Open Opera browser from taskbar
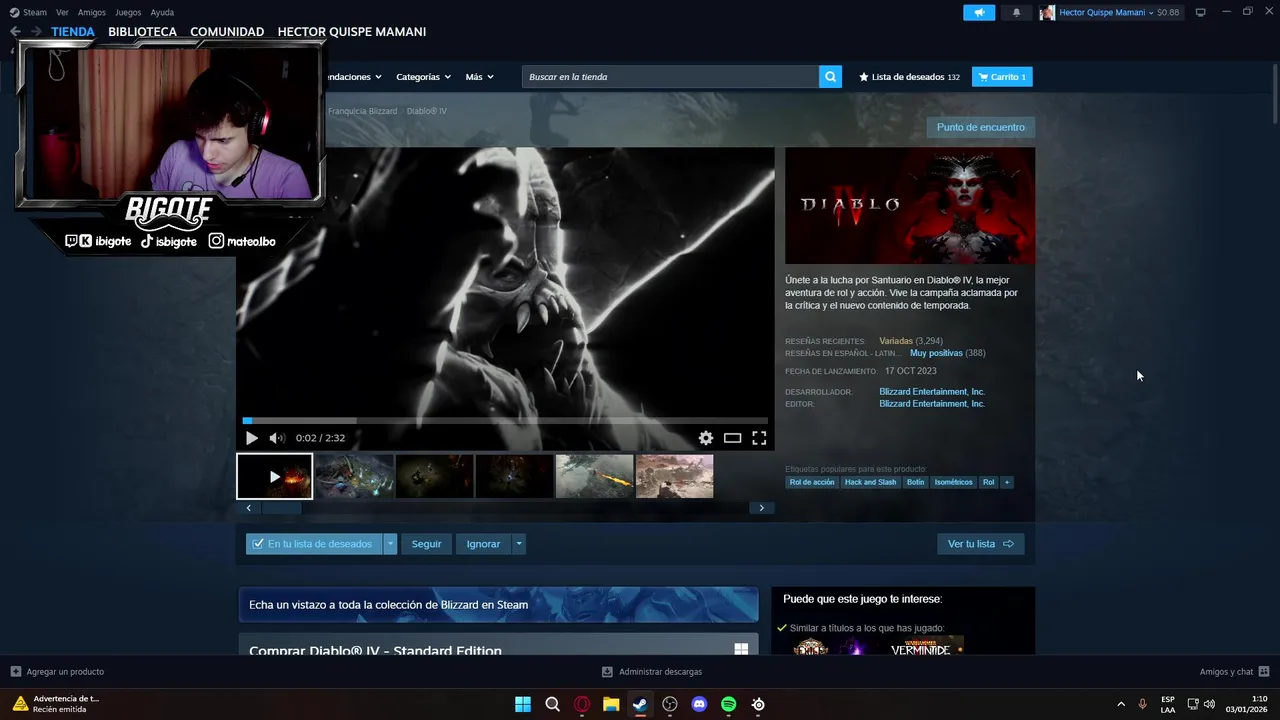 pyautogui.click(x=582, y=704)
